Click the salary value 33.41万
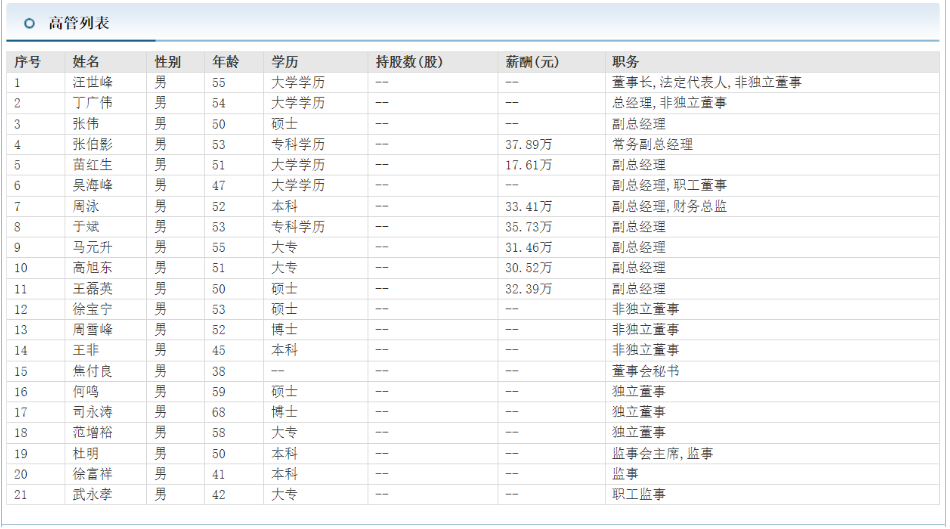This screenshot has height=529, width=950. (529, 206)
